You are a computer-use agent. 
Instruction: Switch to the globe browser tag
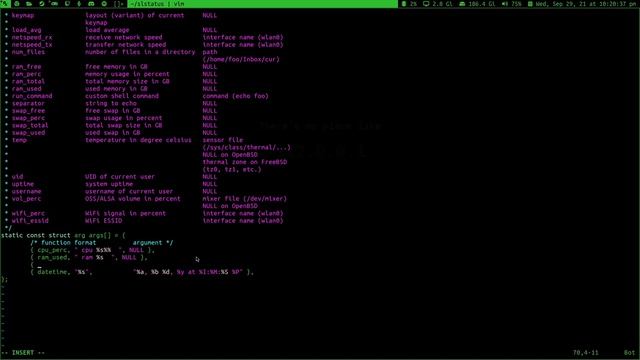click(17, 4)
